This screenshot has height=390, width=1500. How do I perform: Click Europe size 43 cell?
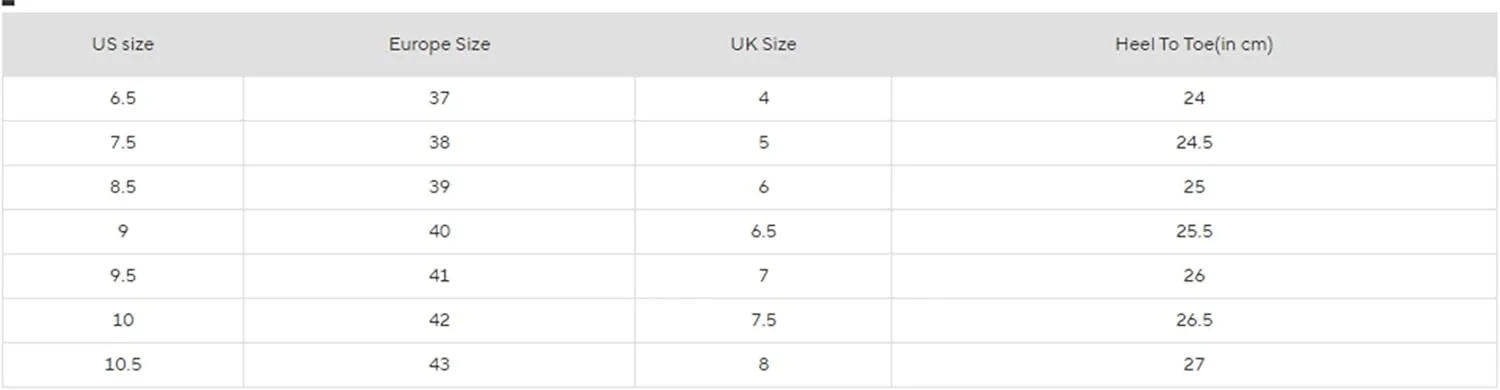coord(439,365)
